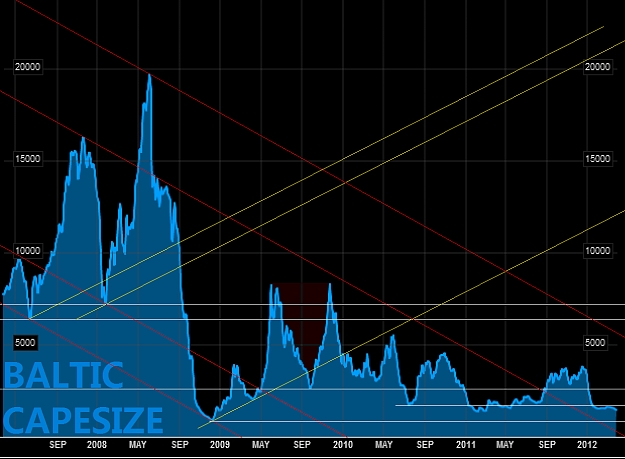This screenshot has width=625, height=459.
Task: Click the left axis 15000 label
Action: pyautogui.click(x=28, y=159)
